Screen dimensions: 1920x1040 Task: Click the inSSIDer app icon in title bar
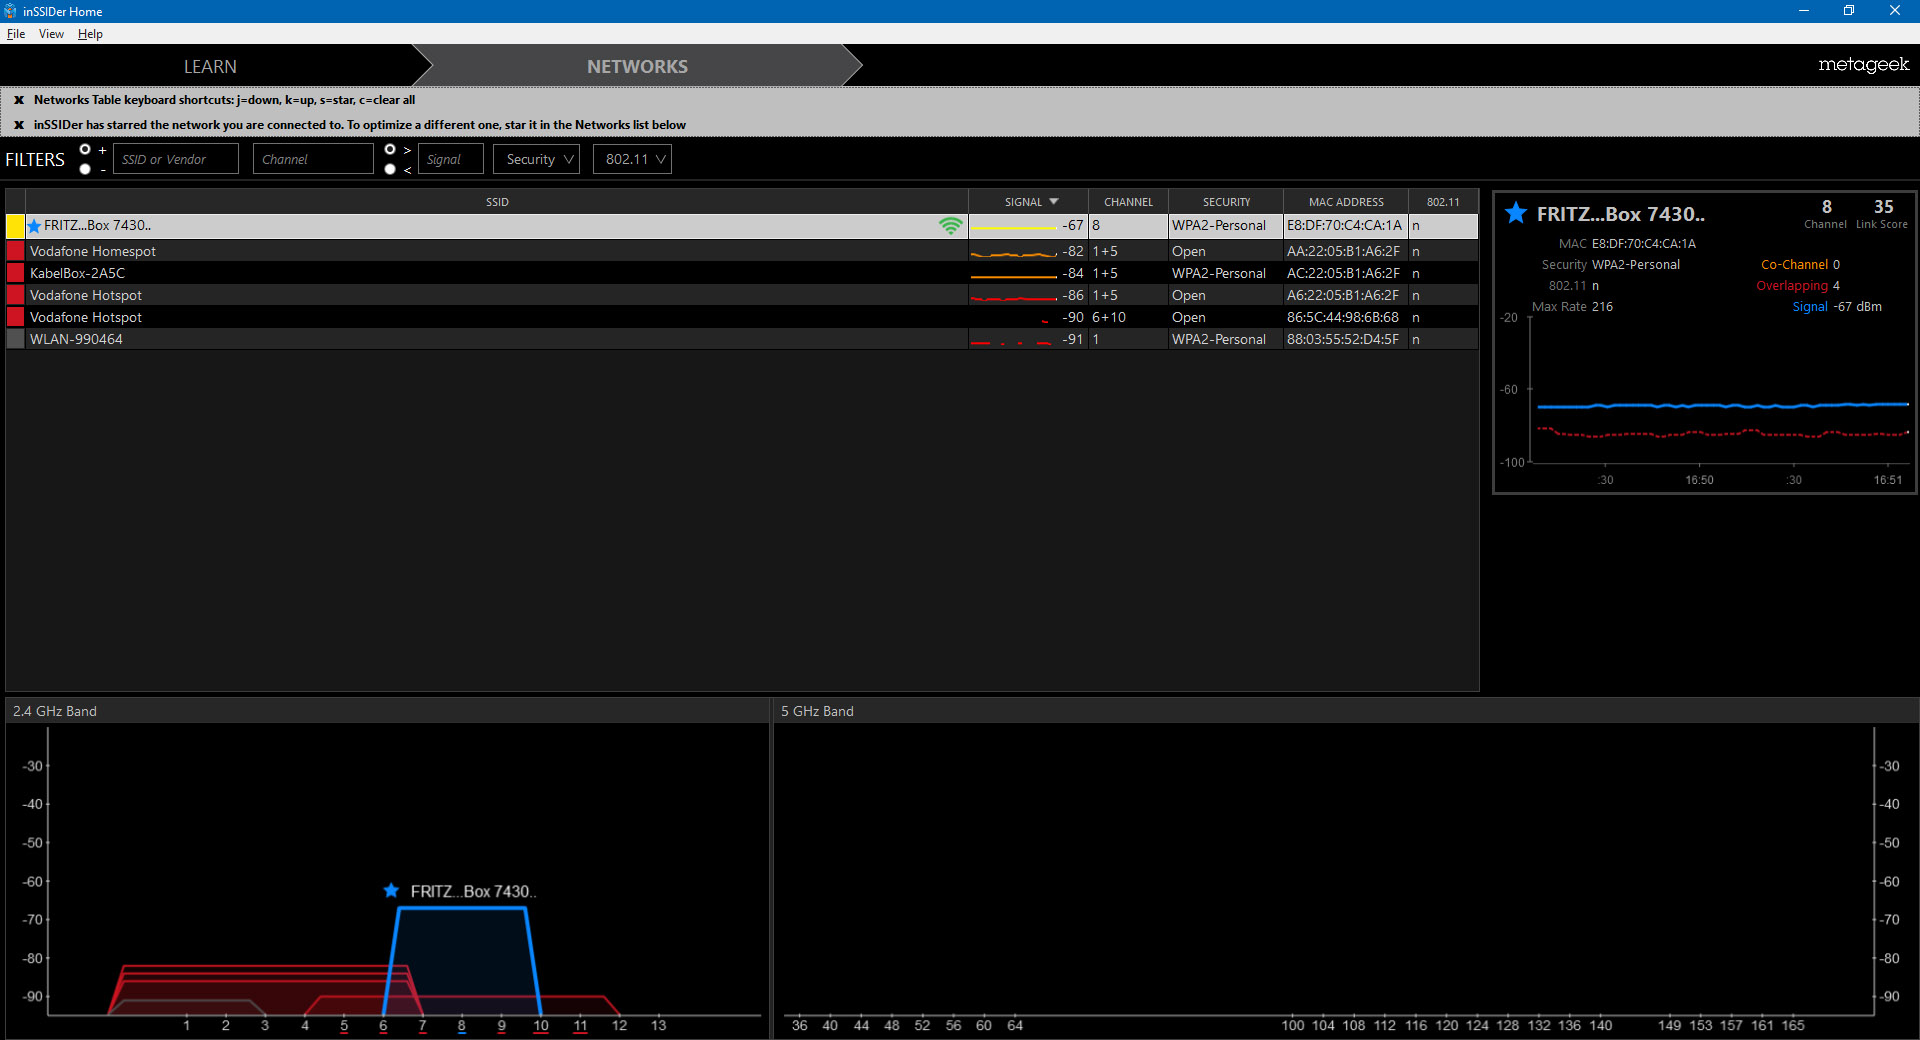tap(11, 11)
